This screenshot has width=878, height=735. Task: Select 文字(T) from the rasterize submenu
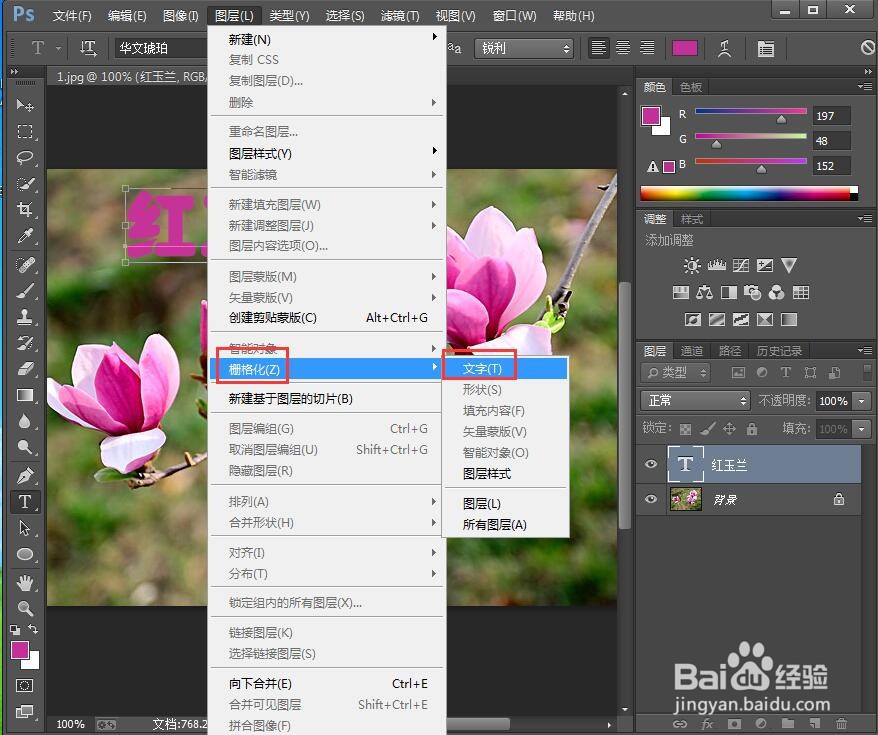pos(480,366)
